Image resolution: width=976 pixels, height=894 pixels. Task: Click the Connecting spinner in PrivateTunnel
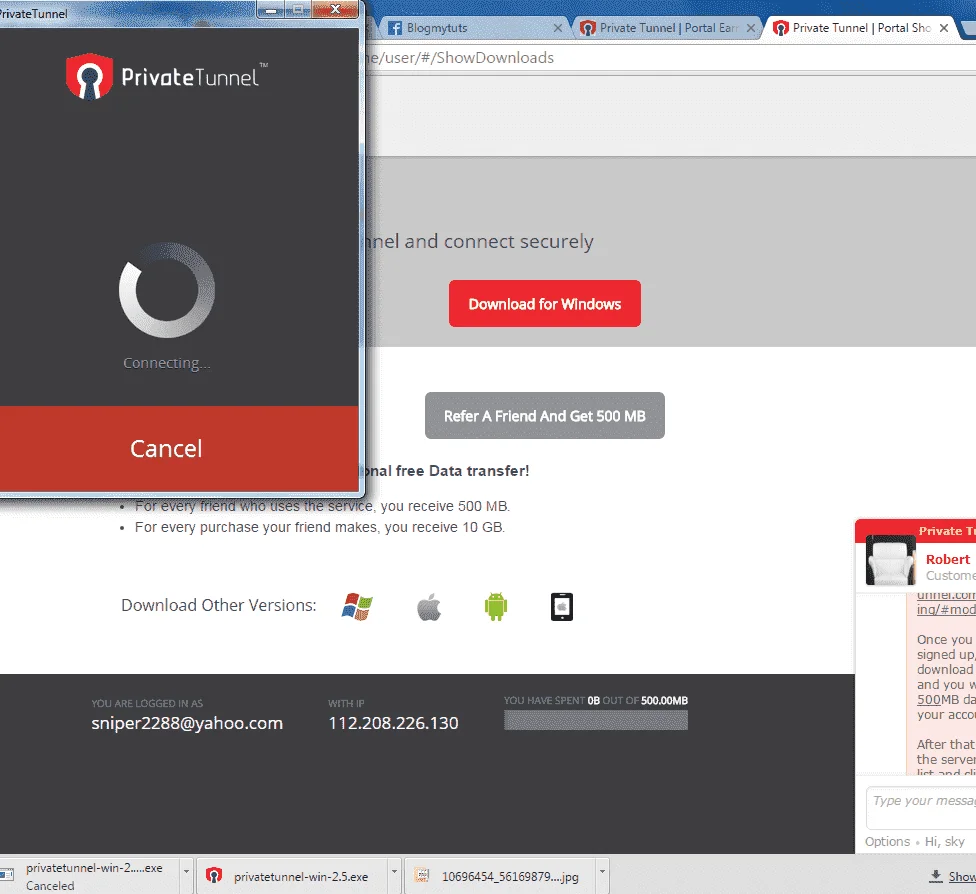click(167, 290)
